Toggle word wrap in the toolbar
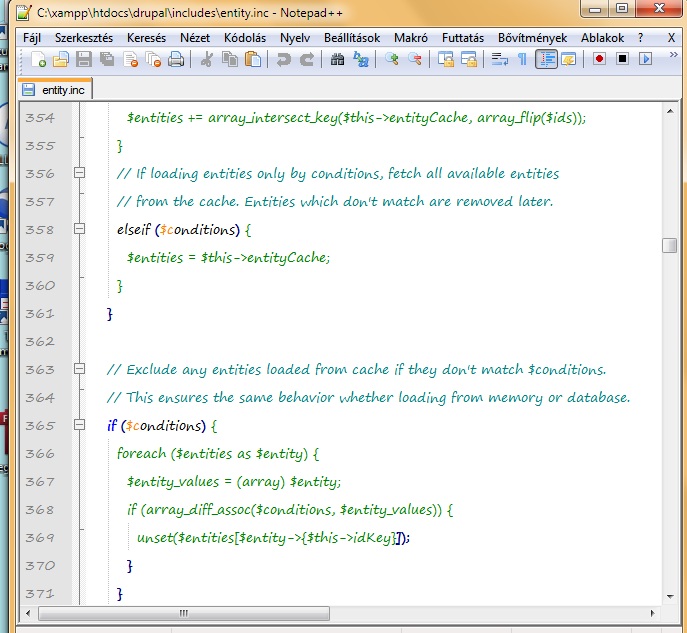Screen dimensions: 687x633 [x=499, y=59]
